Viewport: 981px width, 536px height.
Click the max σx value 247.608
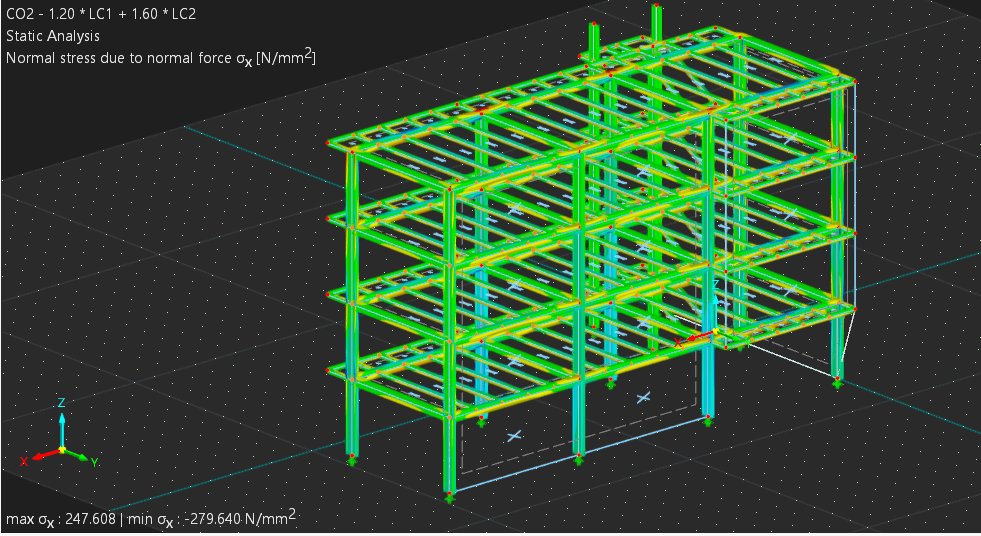(x=90, y=518)
